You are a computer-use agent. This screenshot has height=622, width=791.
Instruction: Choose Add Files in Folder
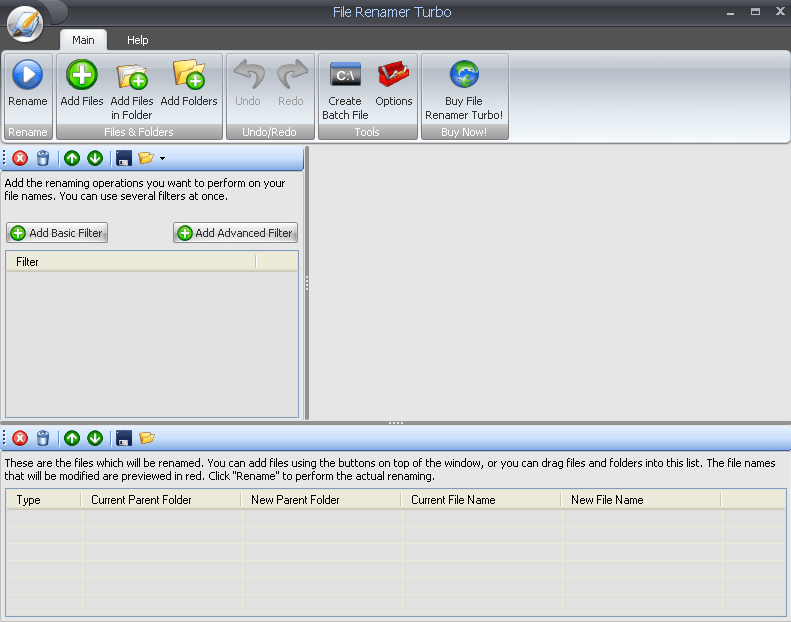tap(132, 91)
